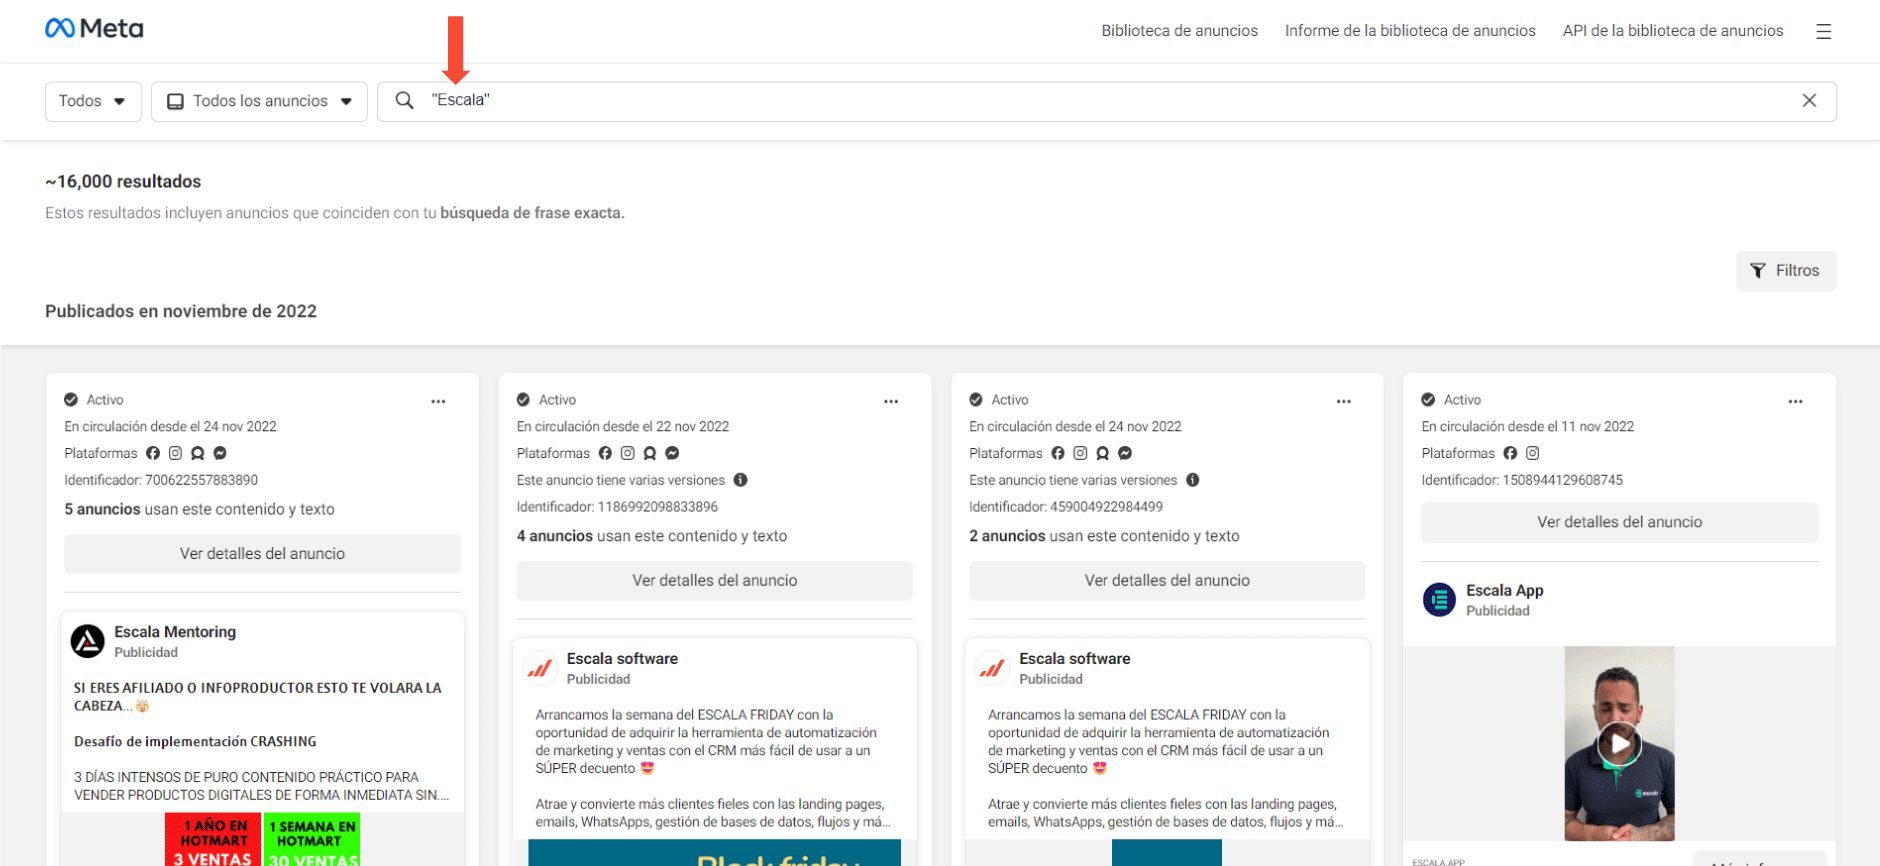Click Instagram platform icon on the 22 nov ad
The height and width of the screenshot is (866, 1880).
pos(628,453)
